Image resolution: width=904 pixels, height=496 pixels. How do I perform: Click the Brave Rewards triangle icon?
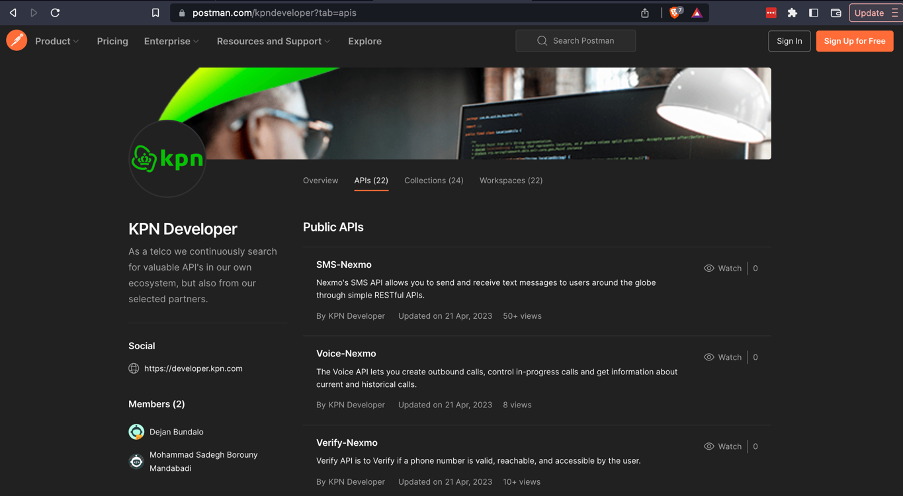pos(697,13)
